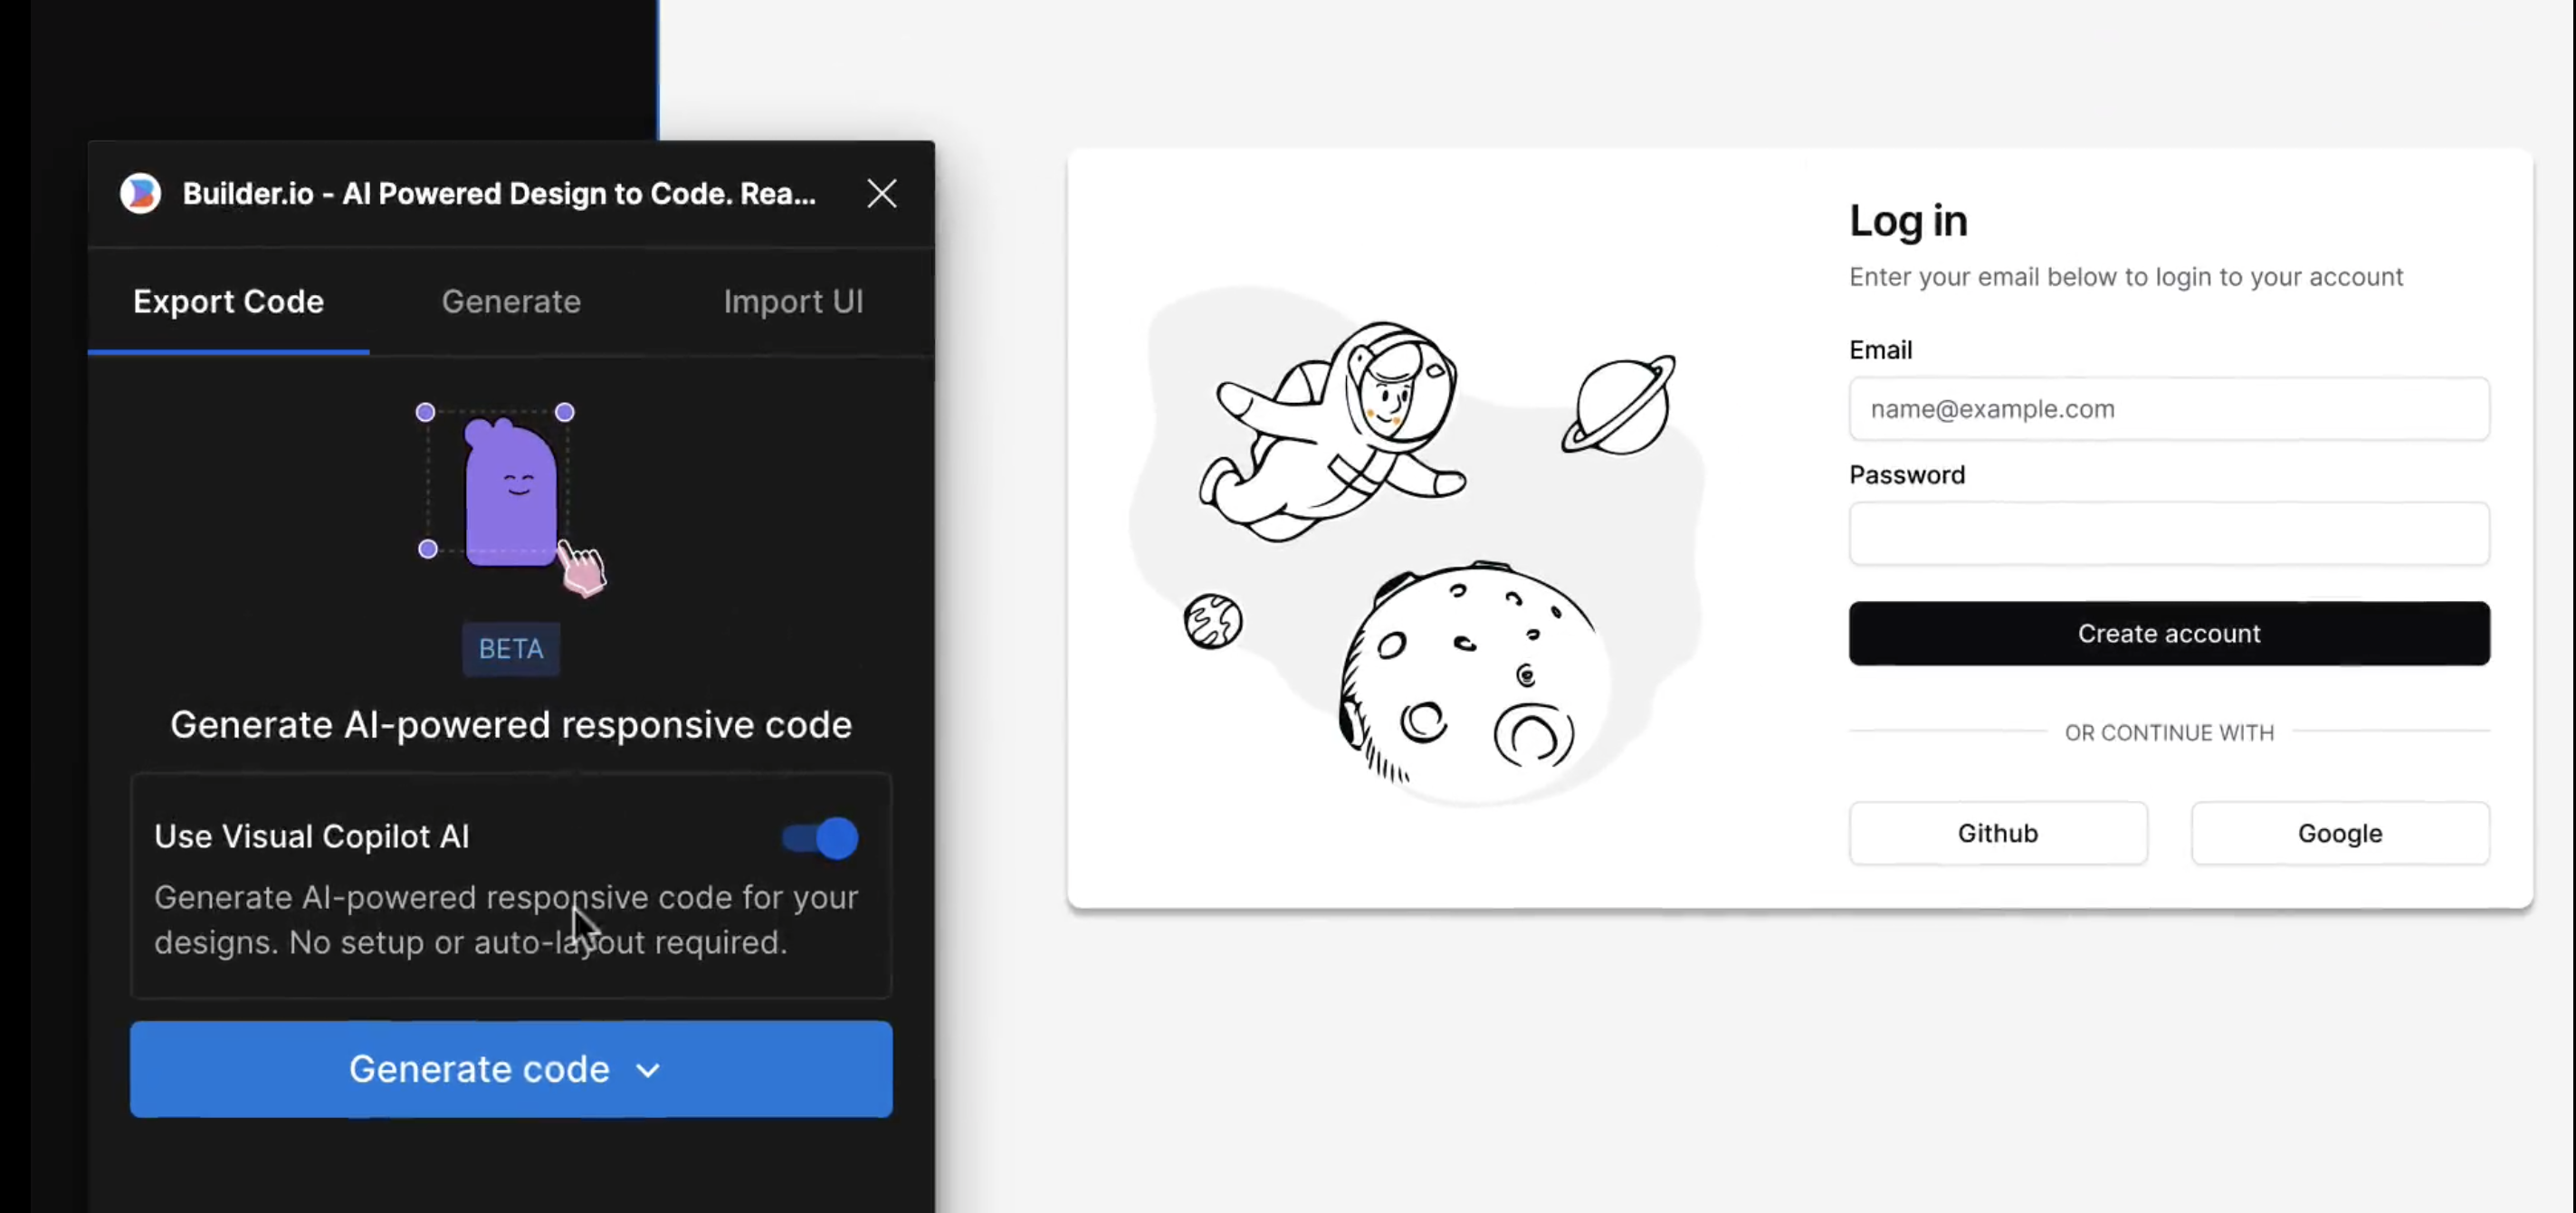Viewport: 2576px width, 1213px height.
Task: Select the ringed planet illustration
Action: (x=1619, y=405)
